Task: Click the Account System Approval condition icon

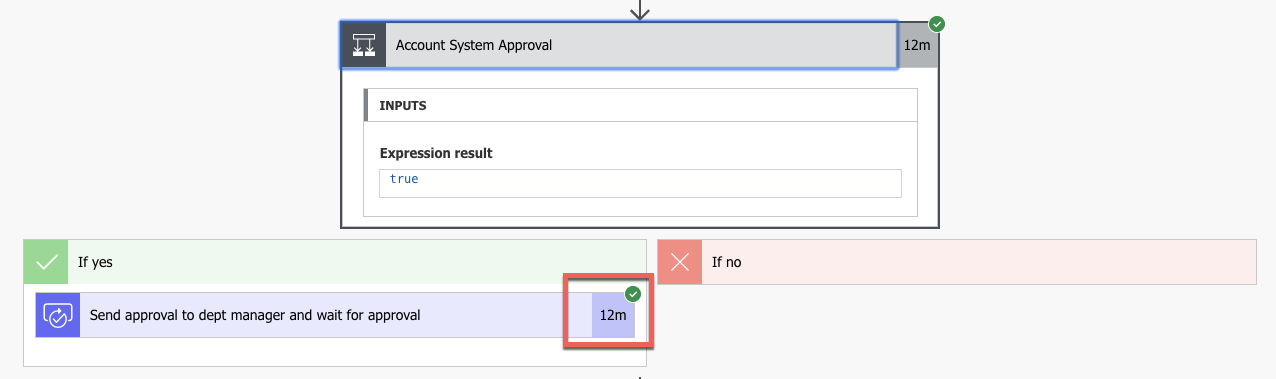Action: (364, 45)
